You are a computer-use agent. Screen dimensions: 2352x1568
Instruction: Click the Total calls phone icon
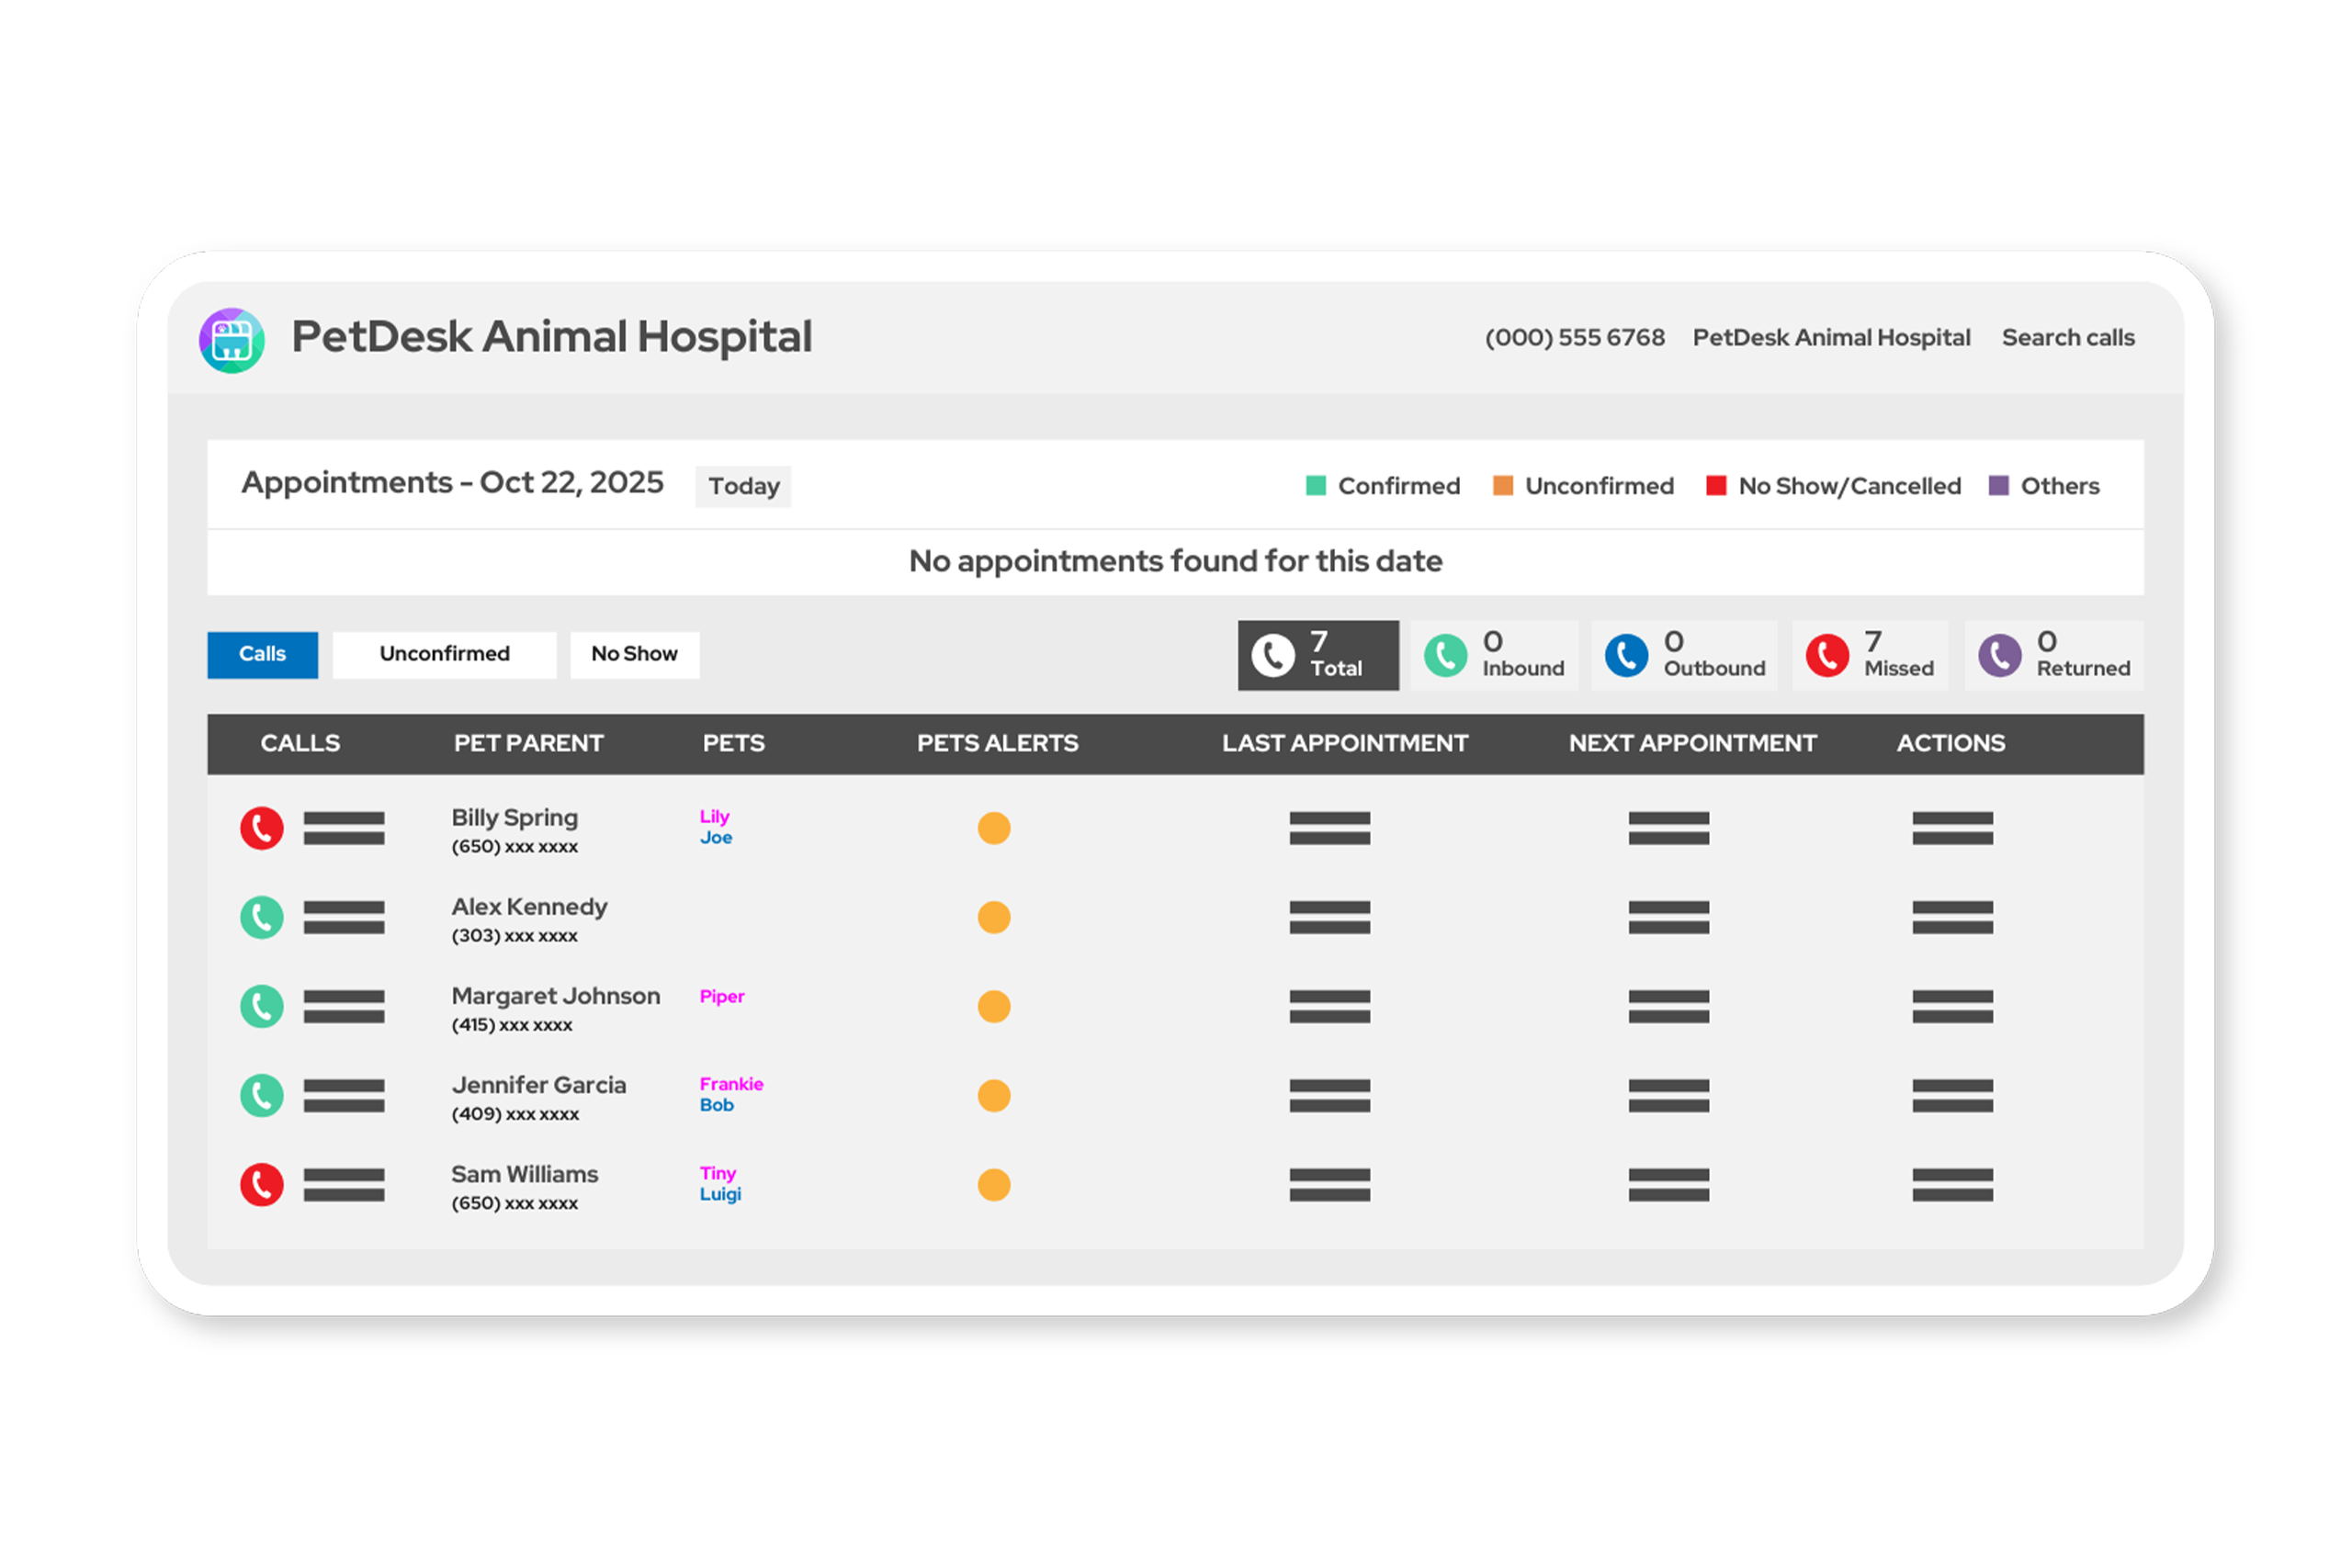coord(1274,655)
